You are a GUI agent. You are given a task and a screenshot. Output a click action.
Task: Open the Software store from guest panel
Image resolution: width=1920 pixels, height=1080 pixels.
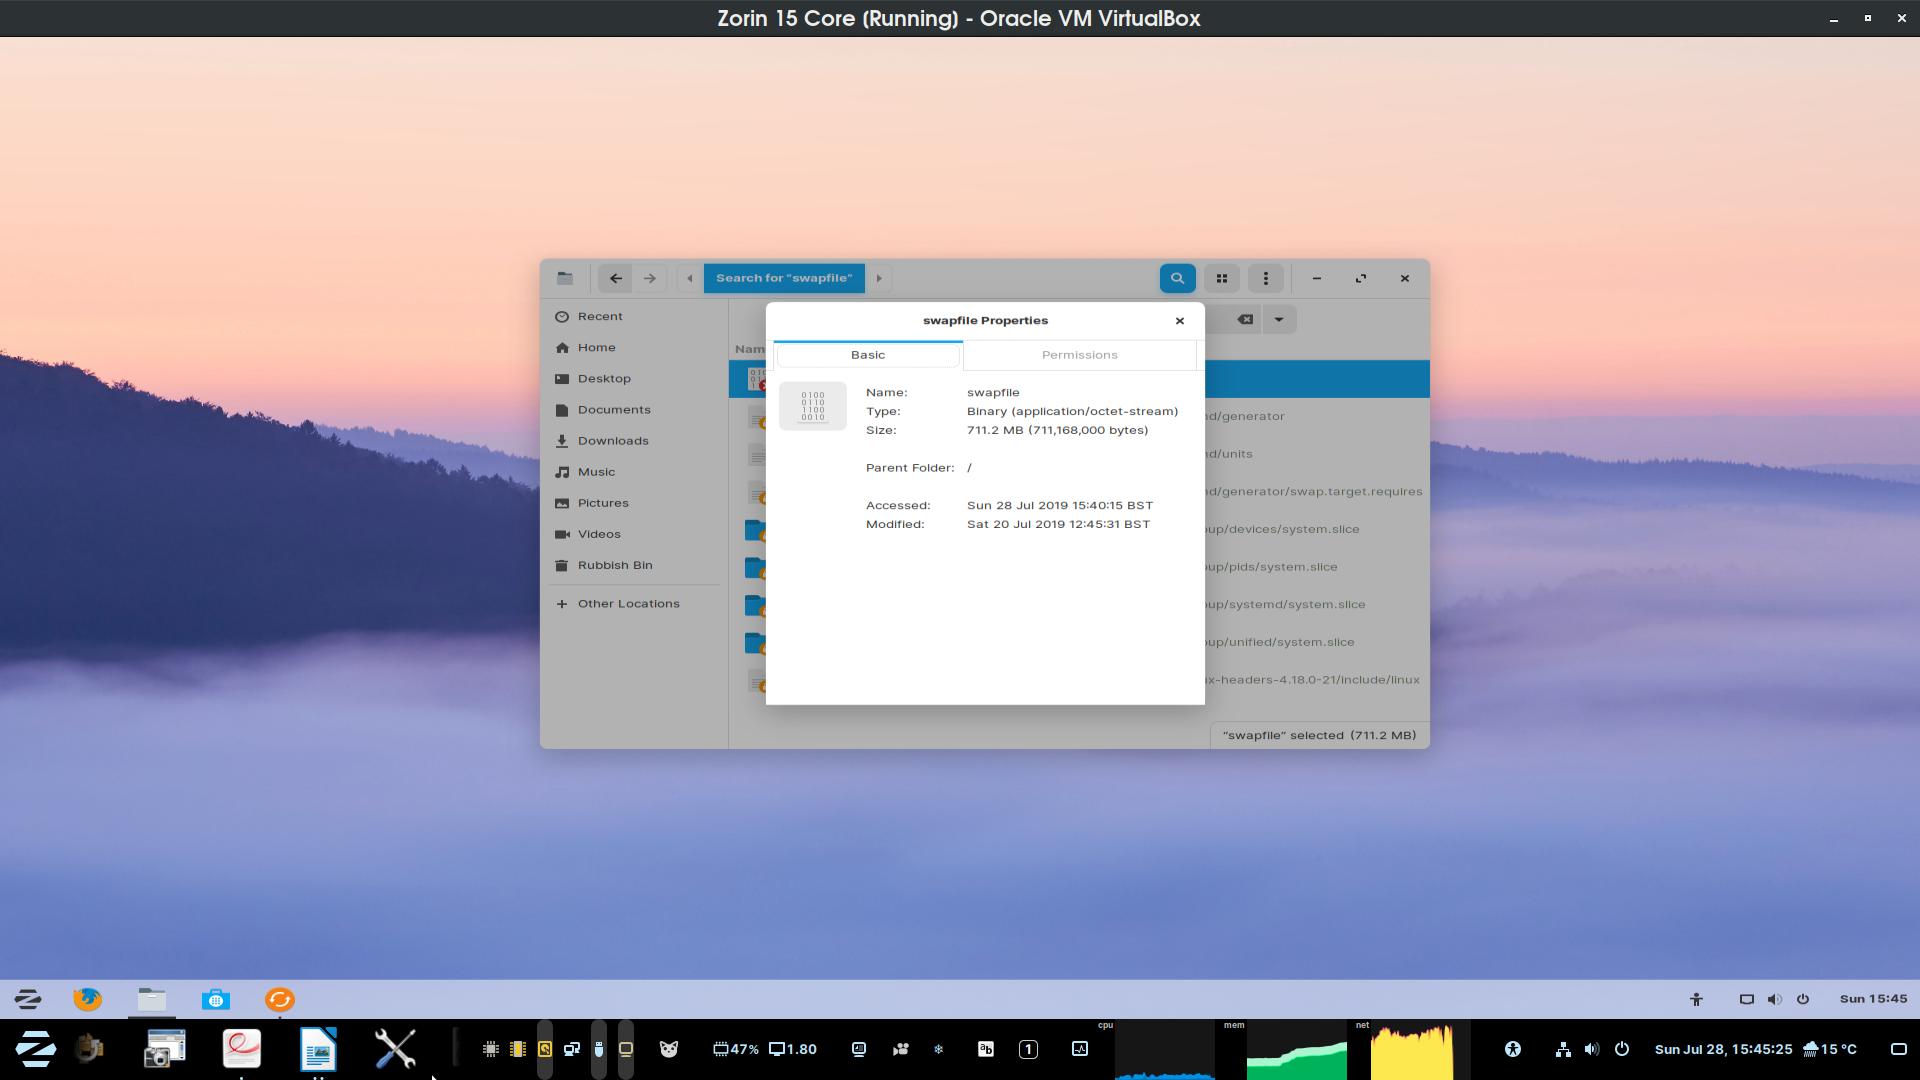[216, 999]
